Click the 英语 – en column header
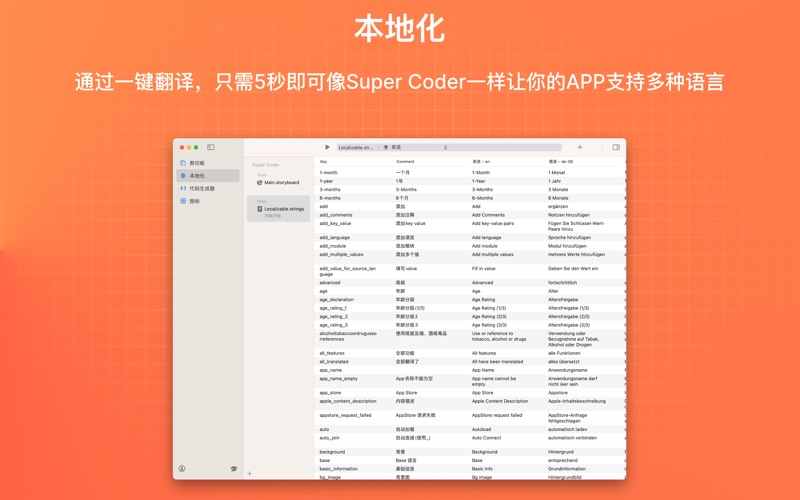 (x=481, y=161)
